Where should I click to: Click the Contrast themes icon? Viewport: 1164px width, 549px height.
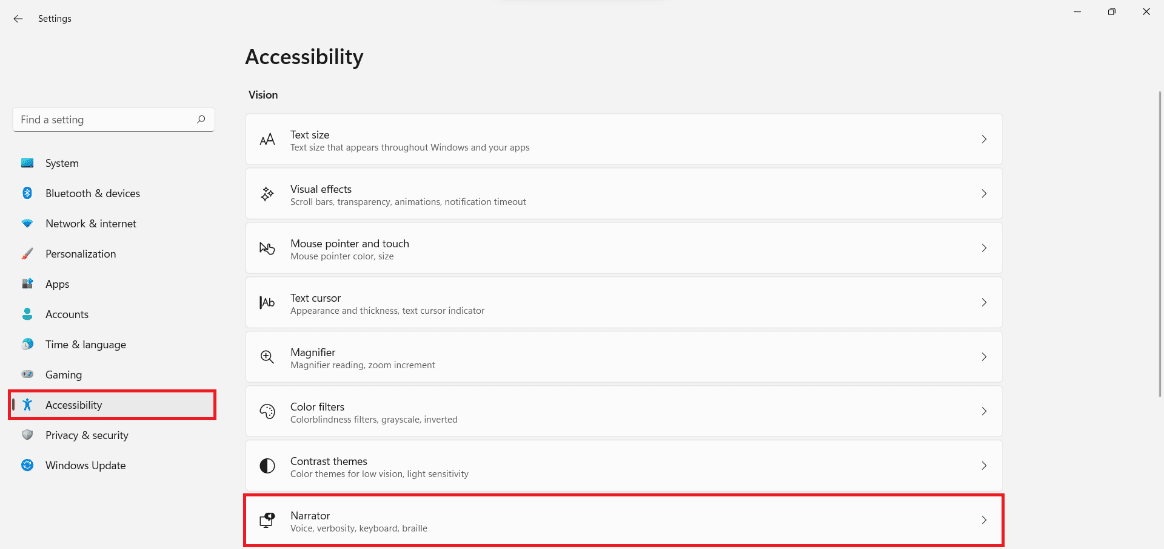267,466
